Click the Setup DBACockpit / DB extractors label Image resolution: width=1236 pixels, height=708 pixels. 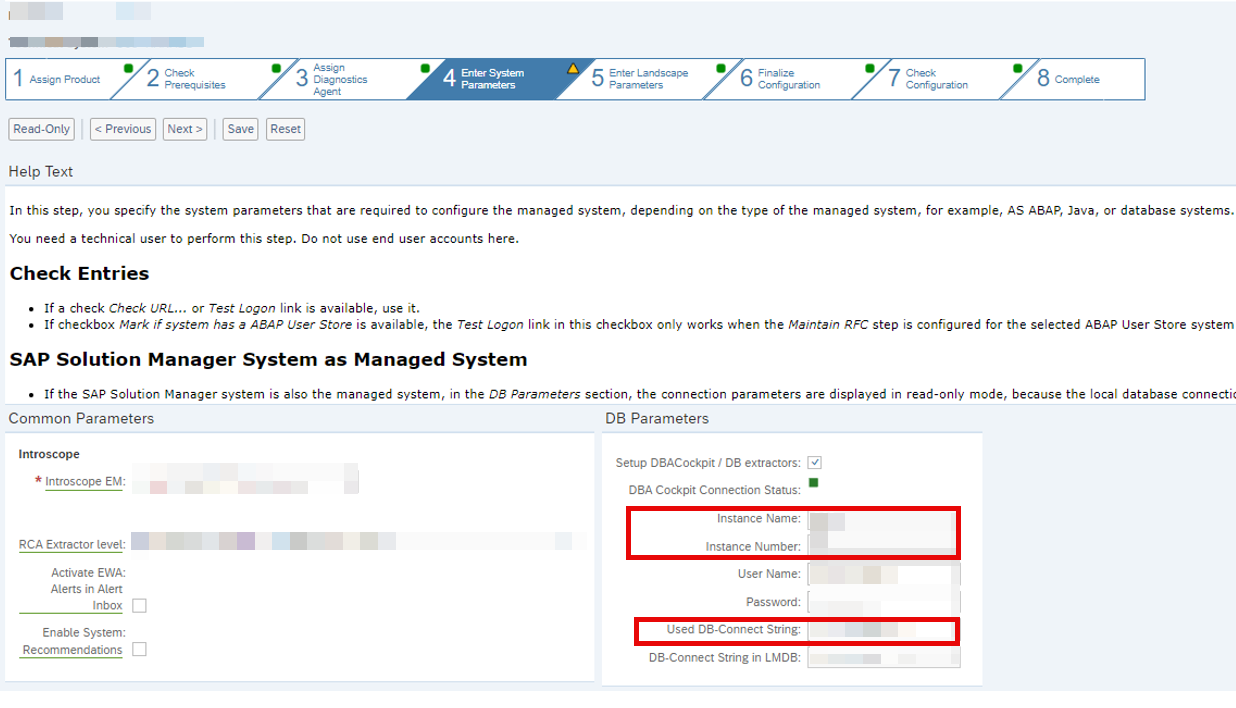tap(708, 463)
